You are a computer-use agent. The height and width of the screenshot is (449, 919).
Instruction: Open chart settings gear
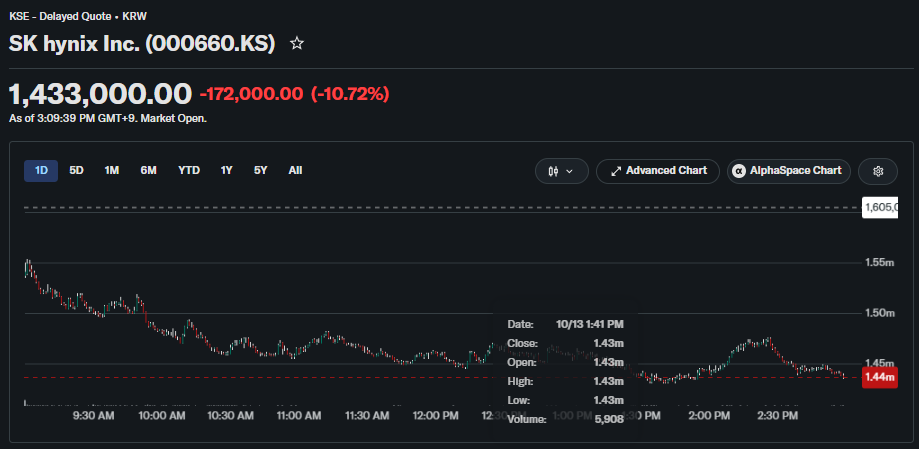(877, 171)
